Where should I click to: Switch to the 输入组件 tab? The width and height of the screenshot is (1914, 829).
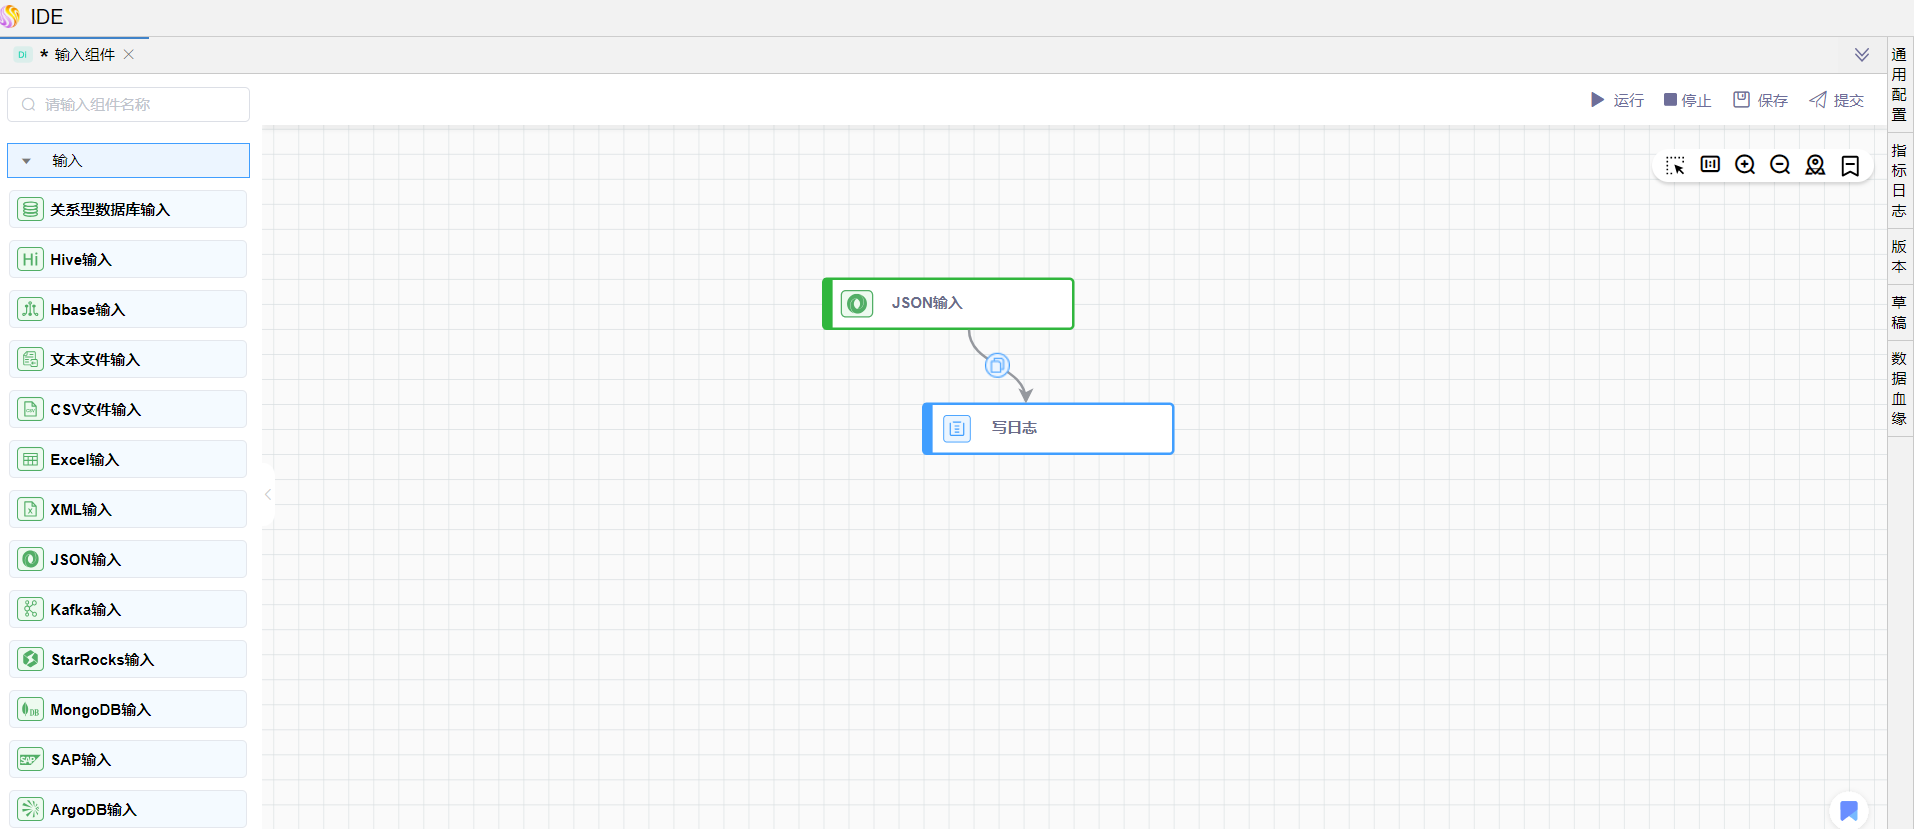(x=84, y=55)
